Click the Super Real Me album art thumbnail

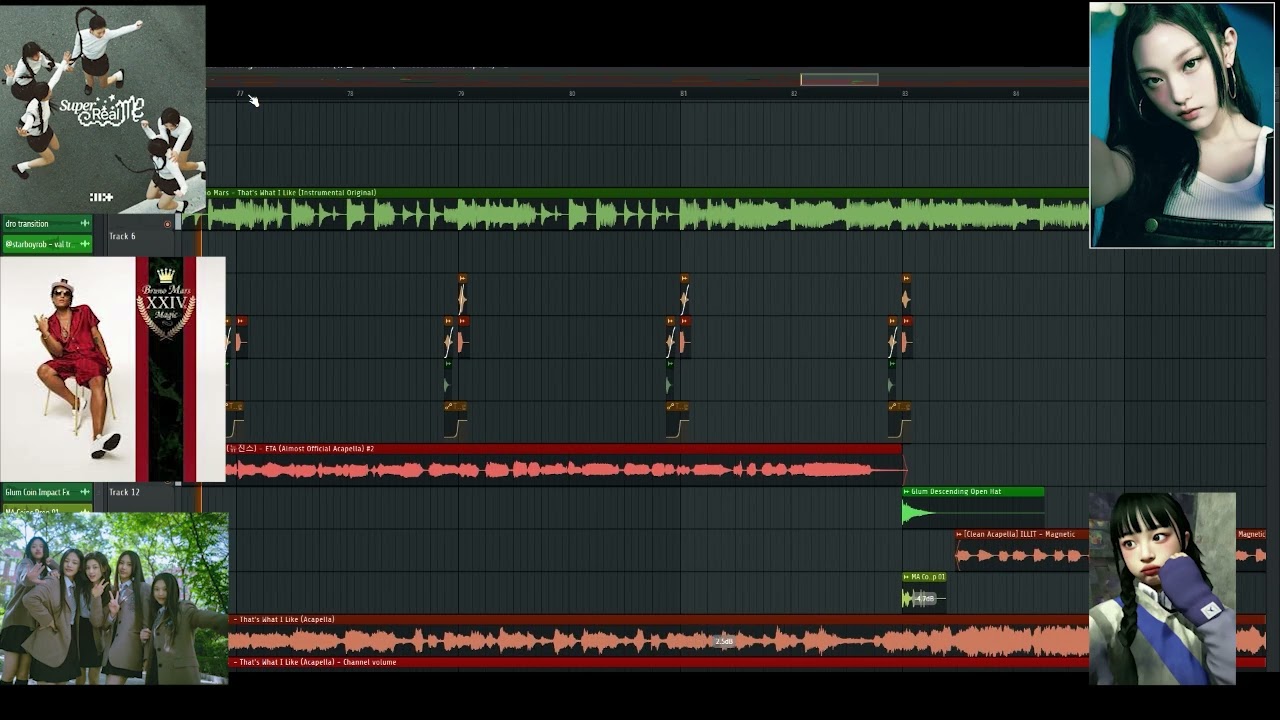103,109
